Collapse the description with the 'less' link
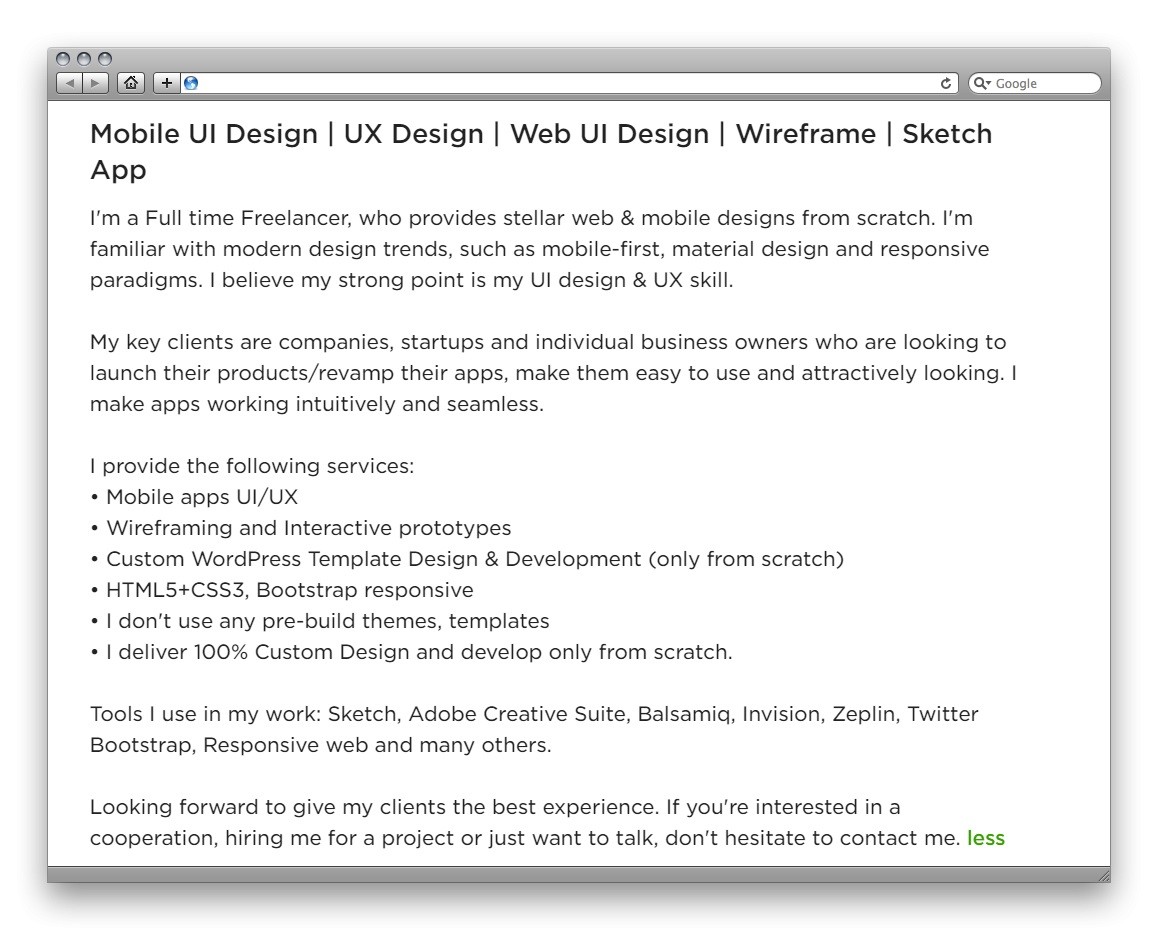This screenshot has width=1158, height=930. pos(986,838)
